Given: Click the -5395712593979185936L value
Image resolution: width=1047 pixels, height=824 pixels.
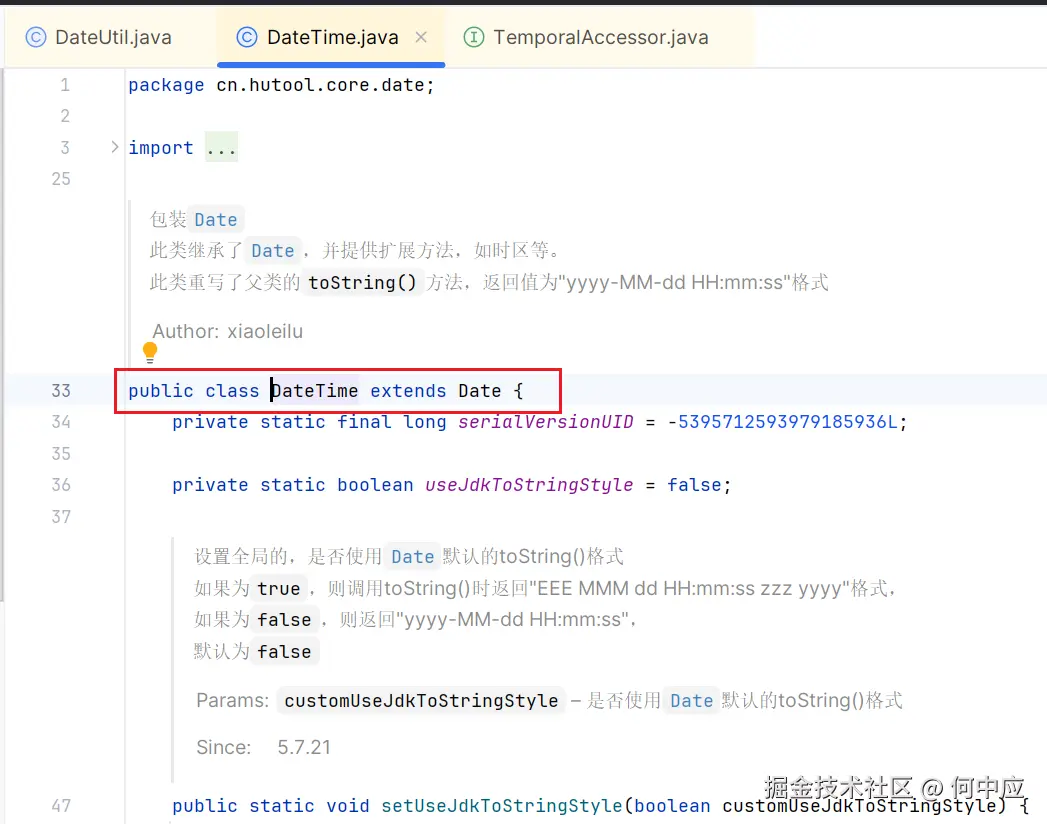Looking at the screenshot, I should 782,422.
